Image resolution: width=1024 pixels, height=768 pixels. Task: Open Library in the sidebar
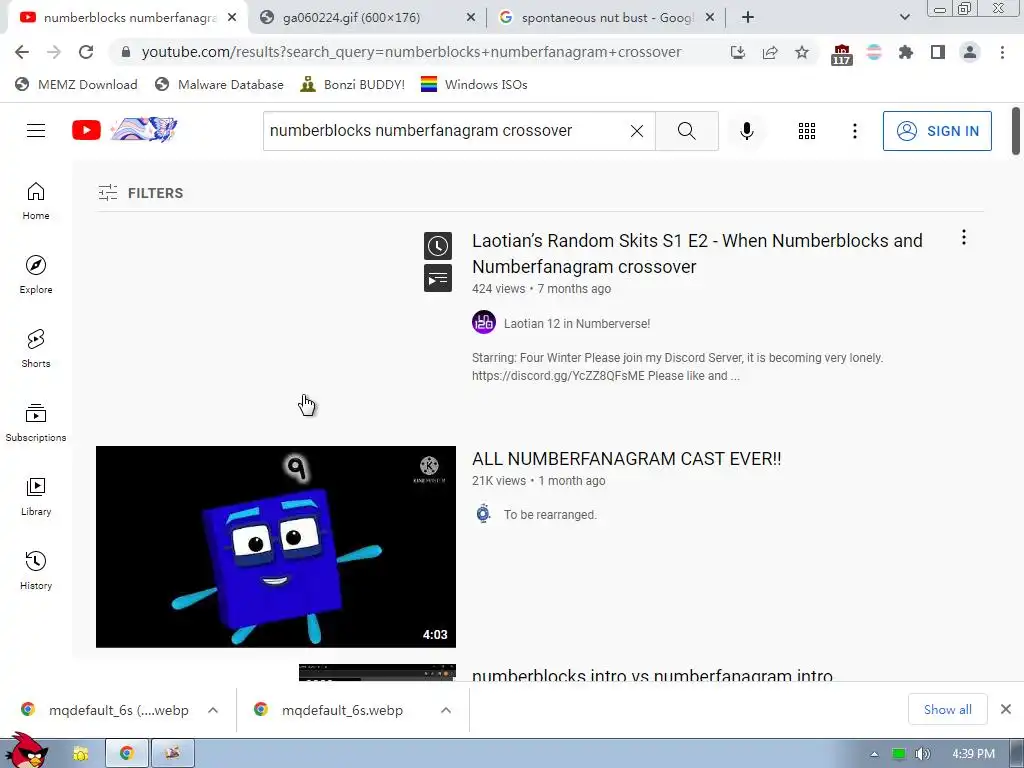(36, 497)
